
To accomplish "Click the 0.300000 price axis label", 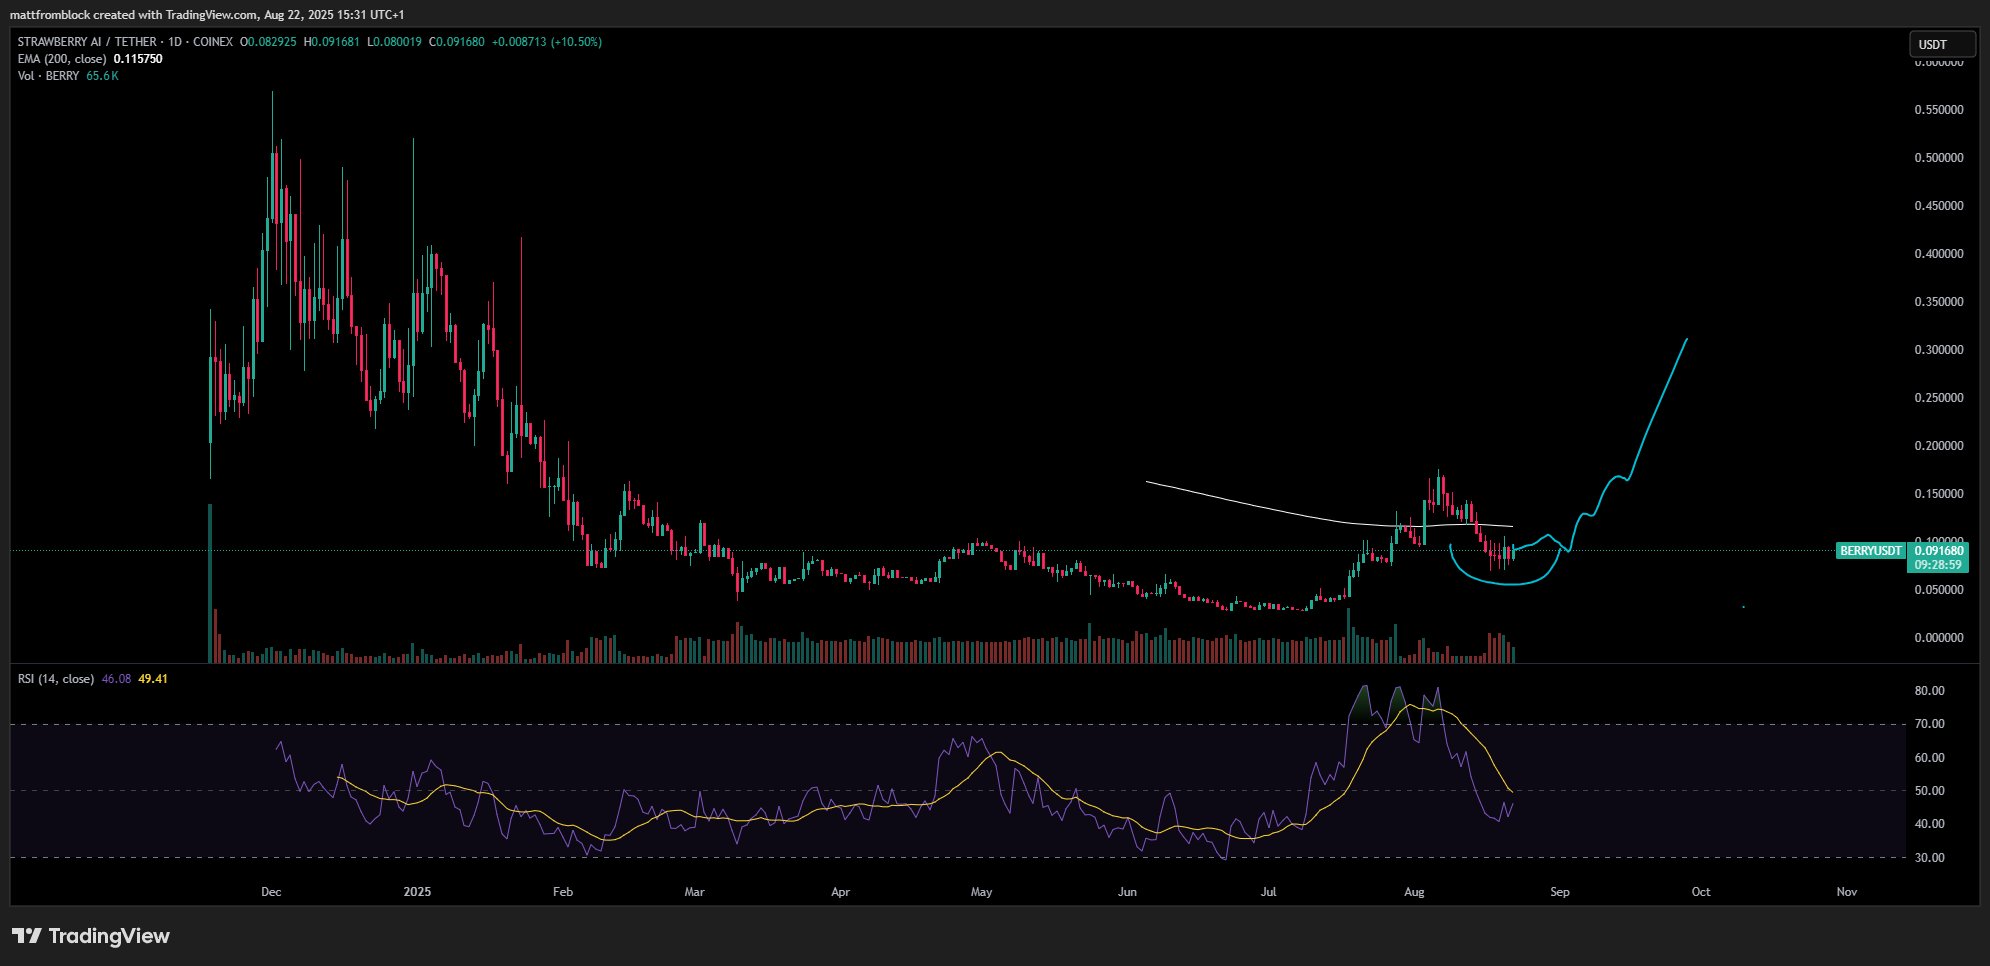I will coord(1939,350).
